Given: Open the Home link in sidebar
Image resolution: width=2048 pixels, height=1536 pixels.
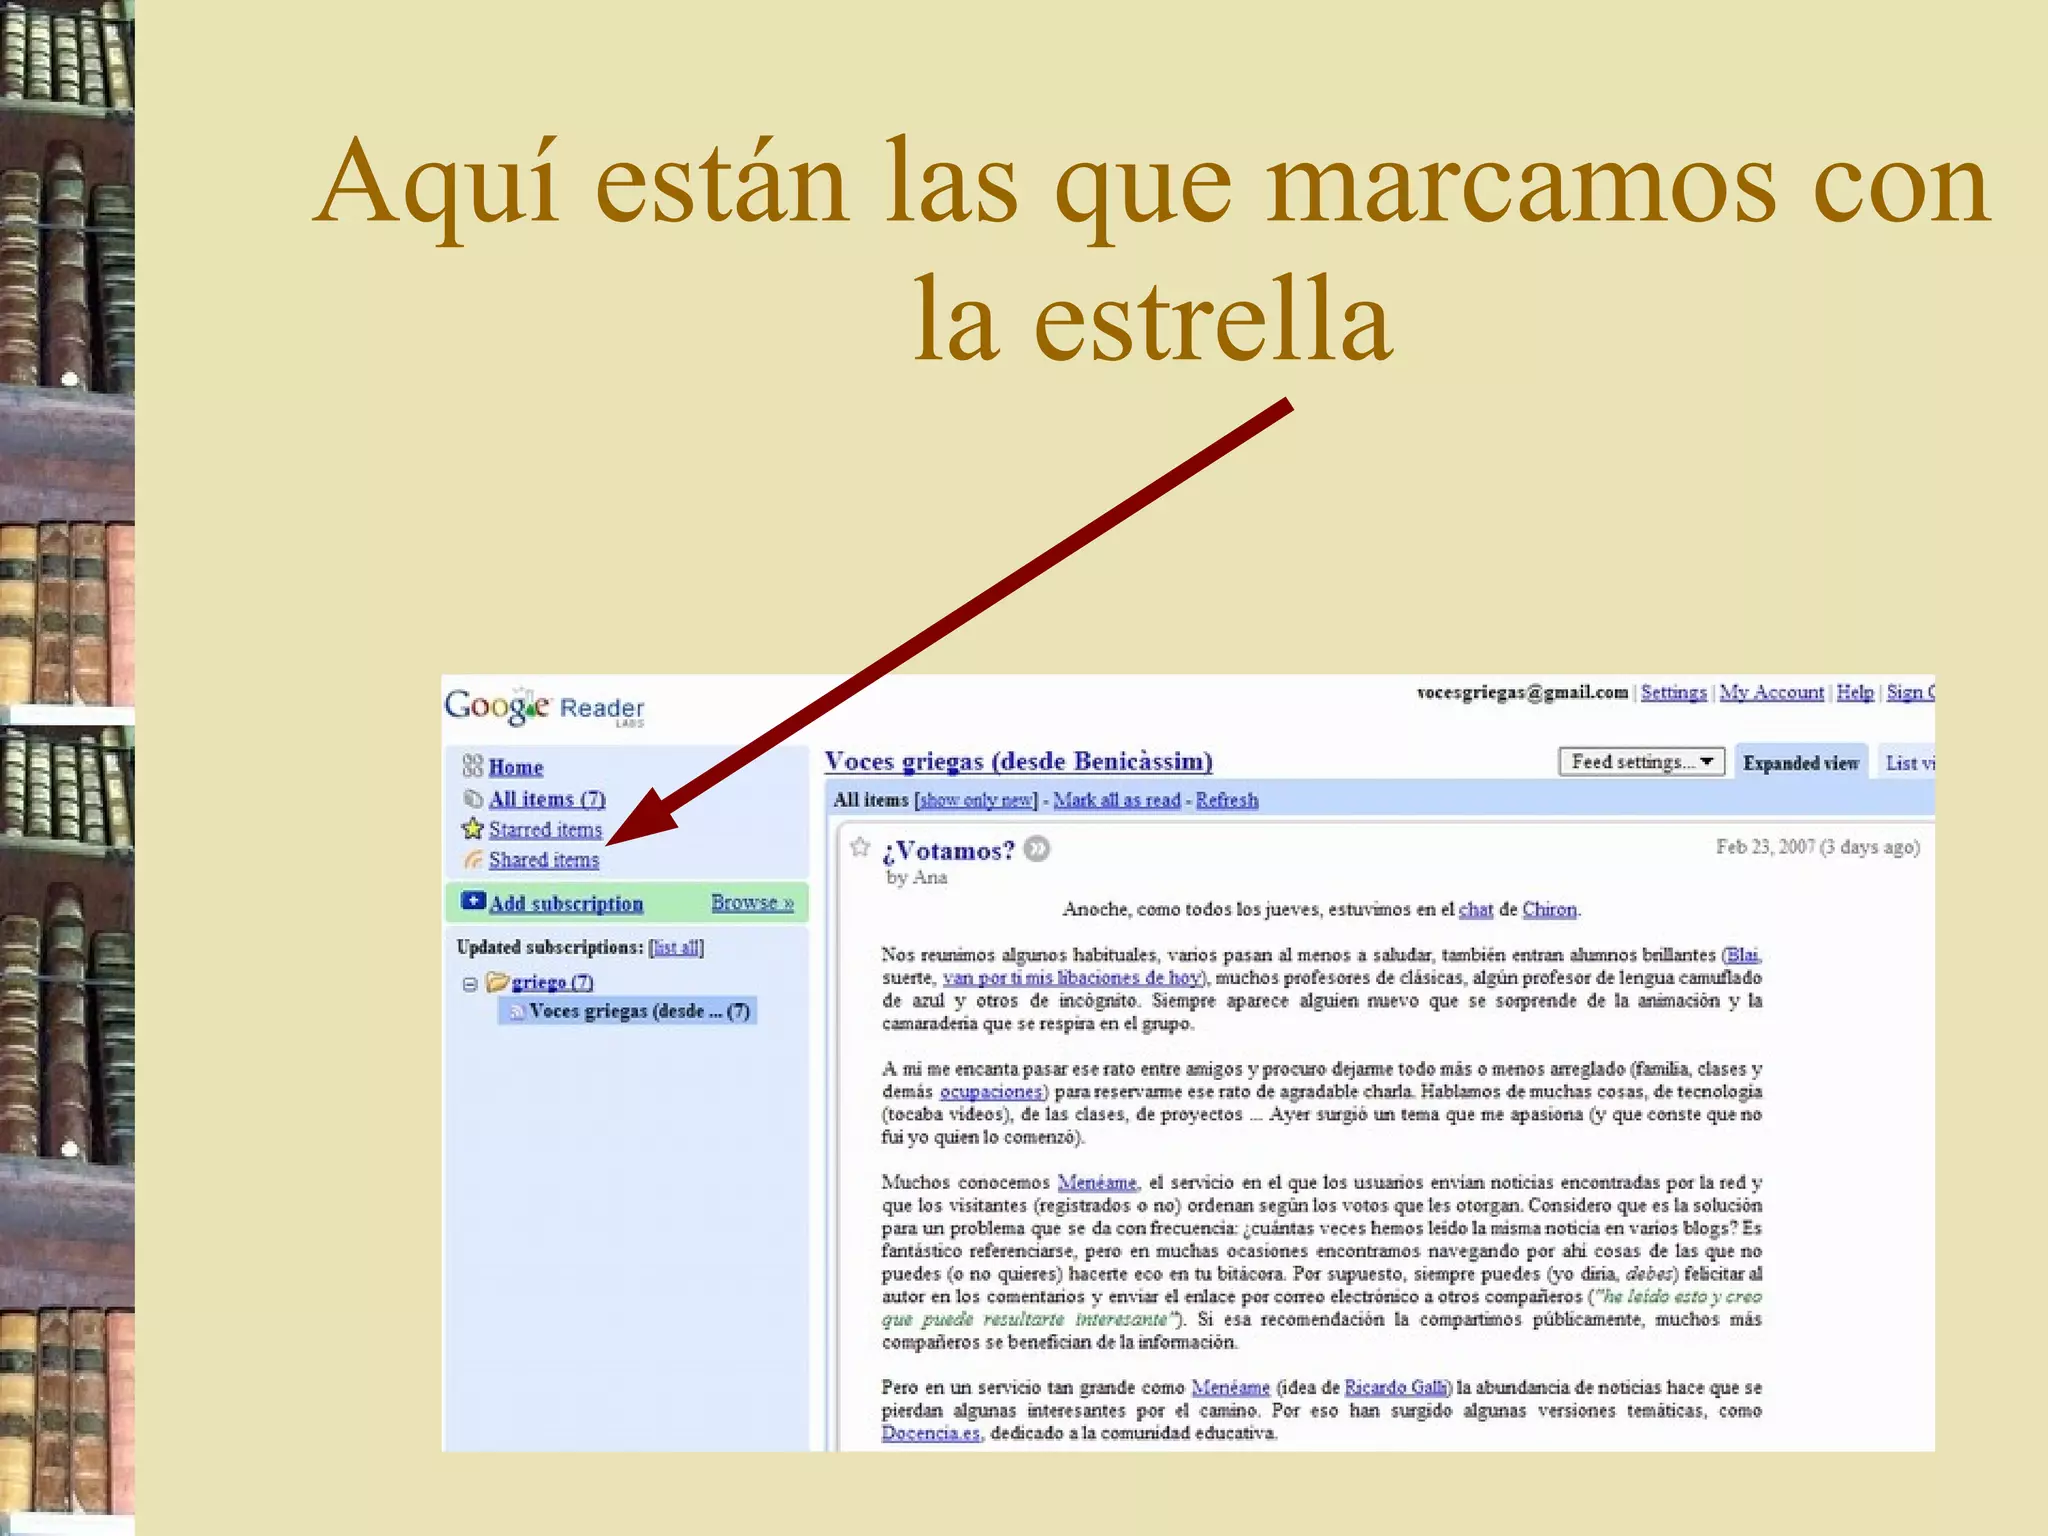Looking at the screenshot, I should (x=516, y=767).
